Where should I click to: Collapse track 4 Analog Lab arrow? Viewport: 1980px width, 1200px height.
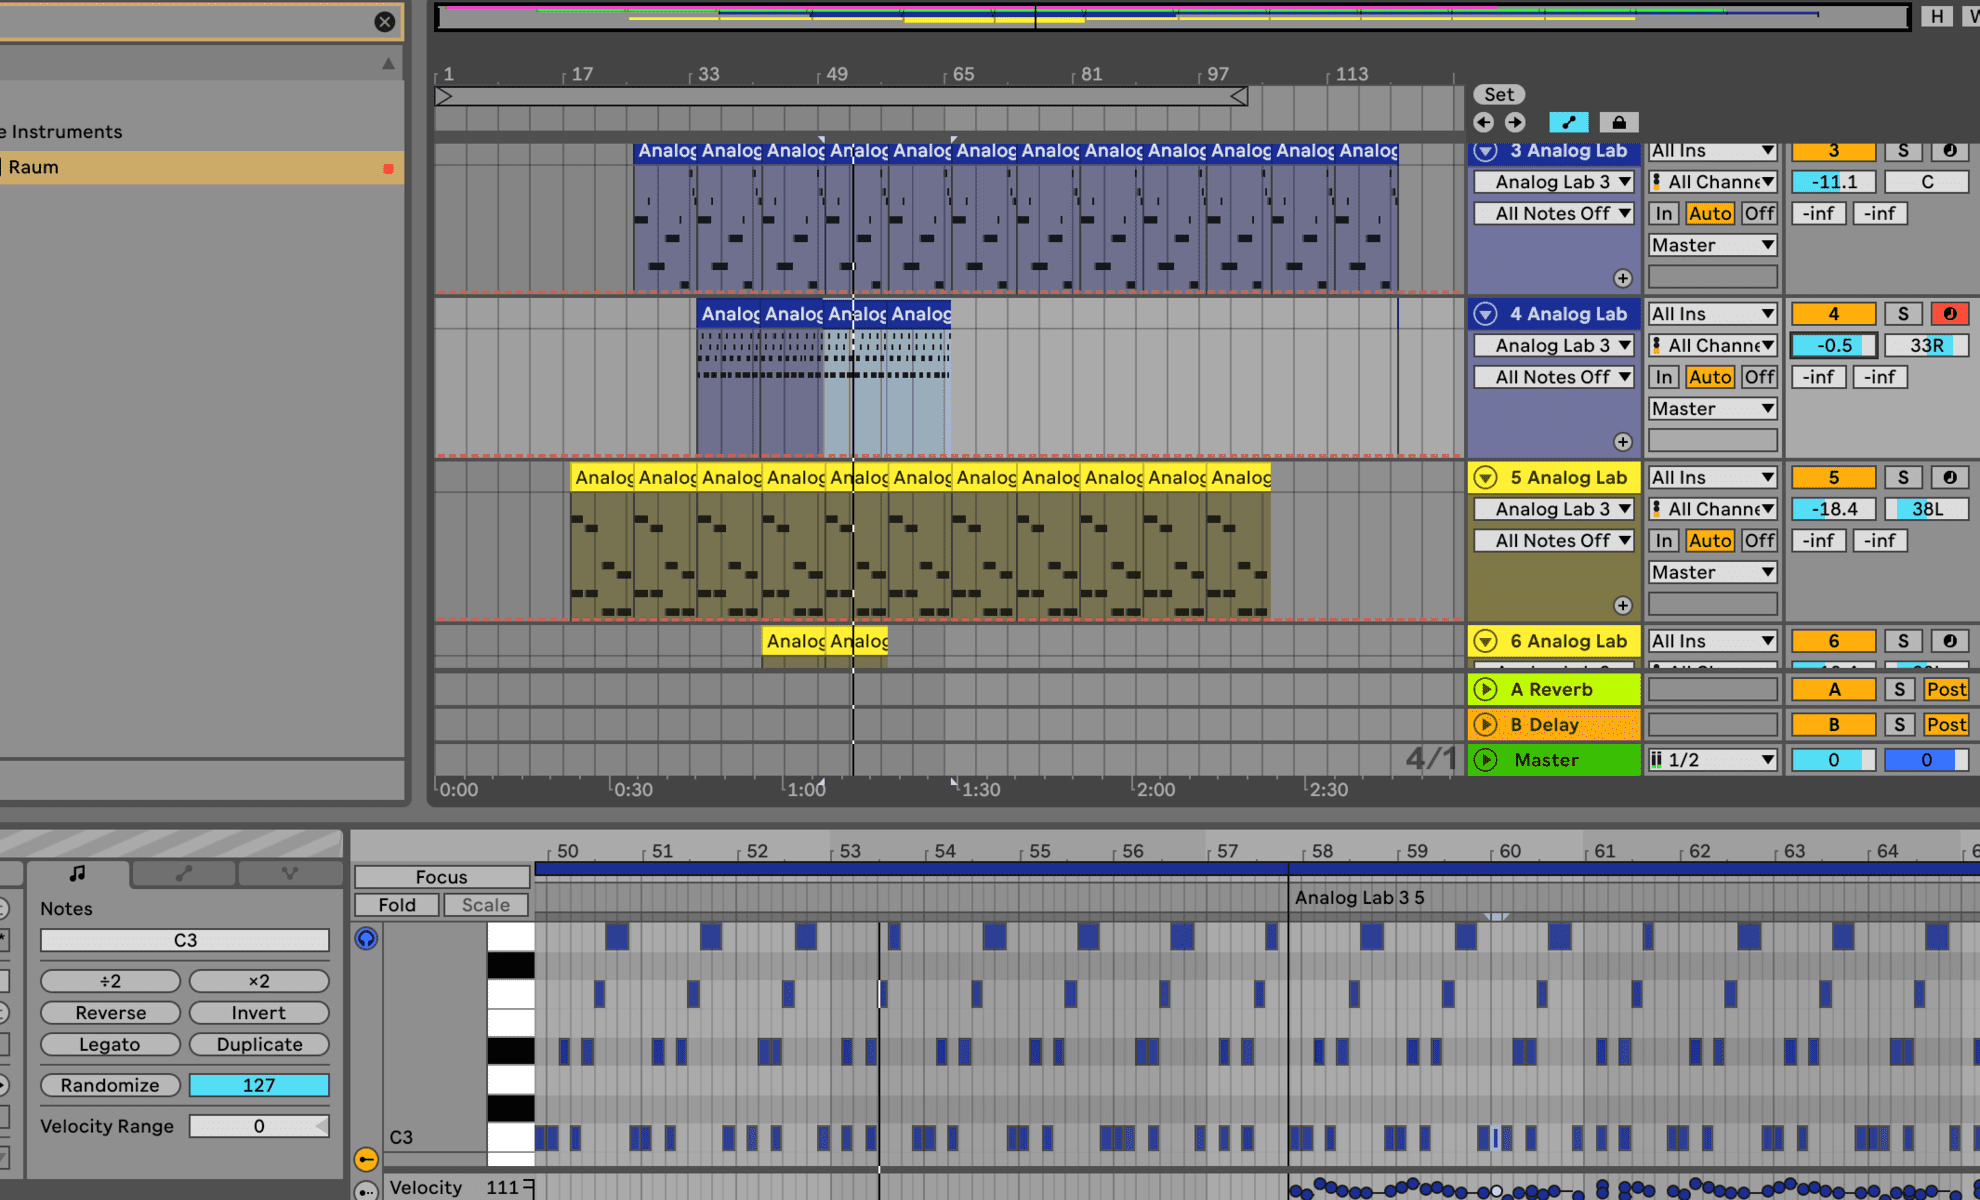[x=1486, y=314]
